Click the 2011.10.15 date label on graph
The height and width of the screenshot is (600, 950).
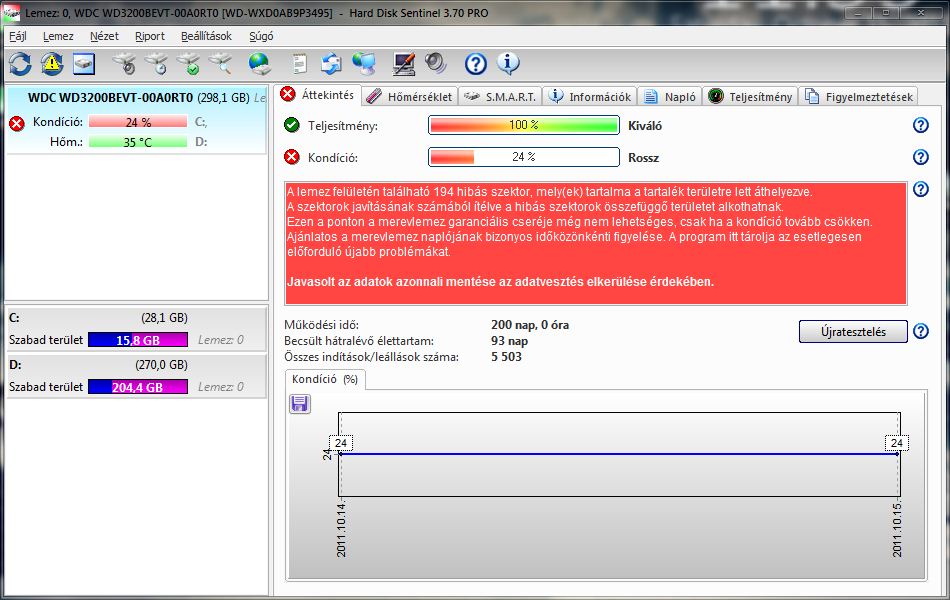[x=897, y=530]
